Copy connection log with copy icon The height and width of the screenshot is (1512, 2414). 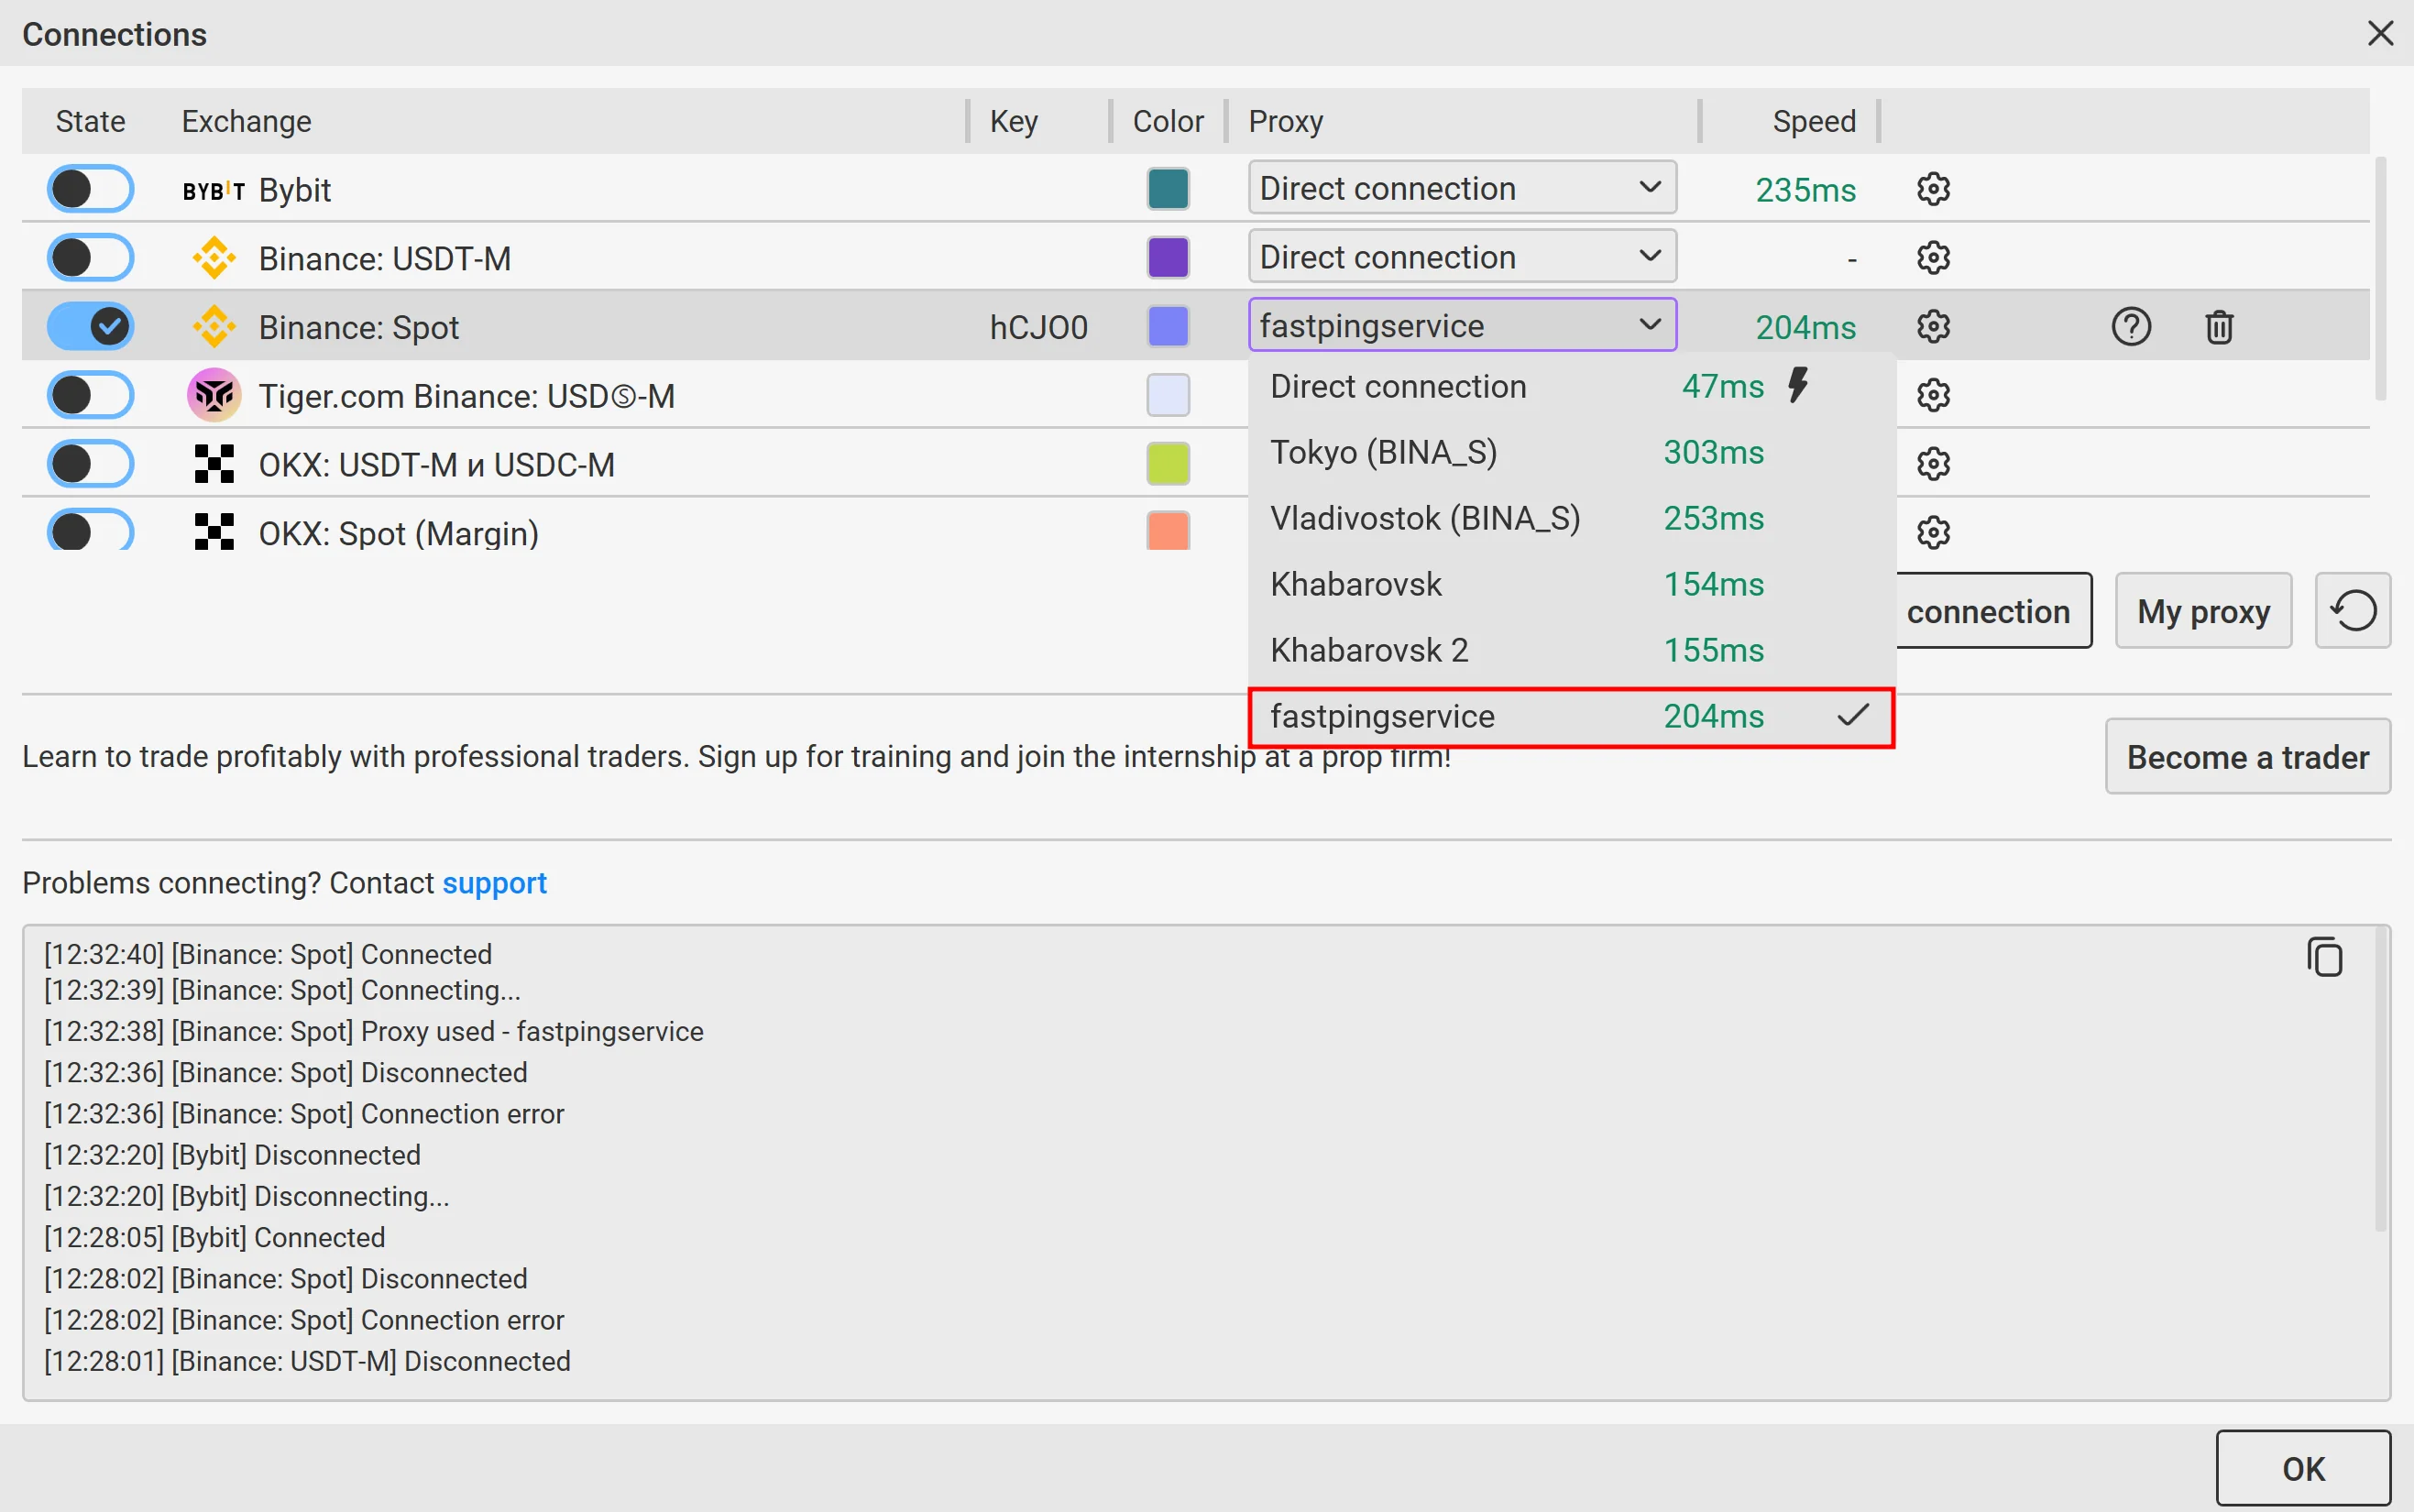pyautogui.click(x=2324, y=957)
